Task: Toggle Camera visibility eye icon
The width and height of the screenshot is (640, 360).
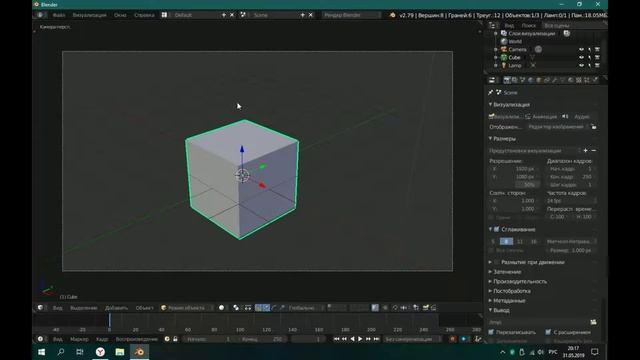Action: click(x=581, y=49)
